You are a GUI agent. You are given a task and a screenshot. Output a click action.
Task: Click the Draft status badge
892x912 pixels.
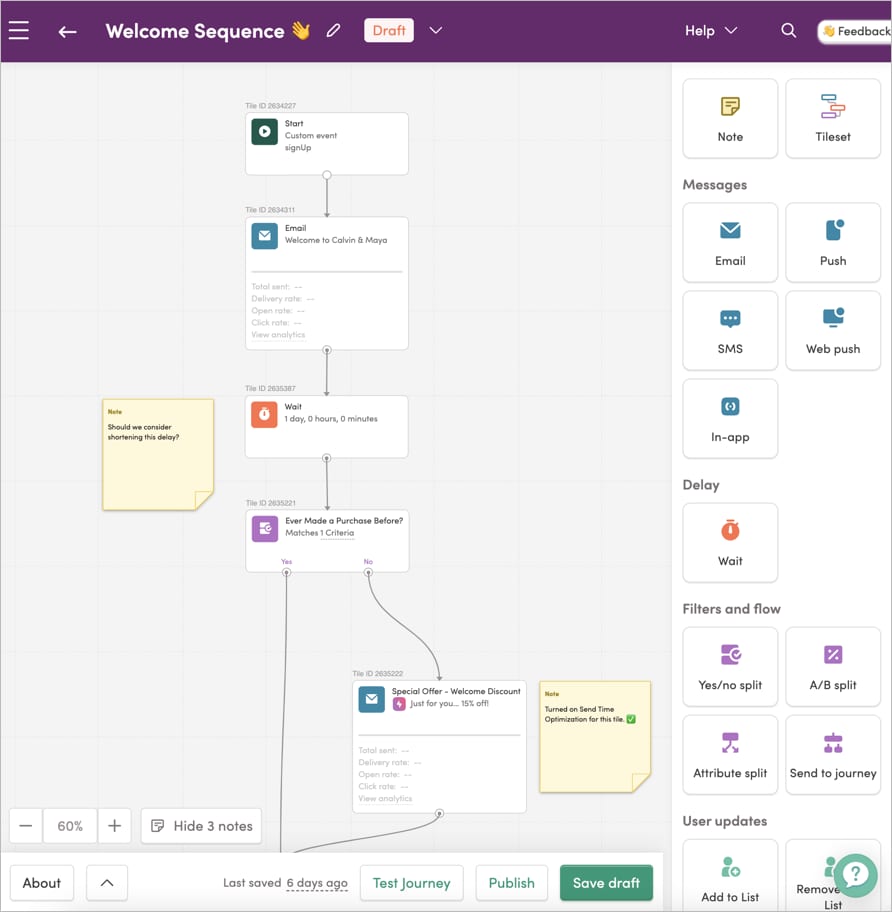pos(389,30)
